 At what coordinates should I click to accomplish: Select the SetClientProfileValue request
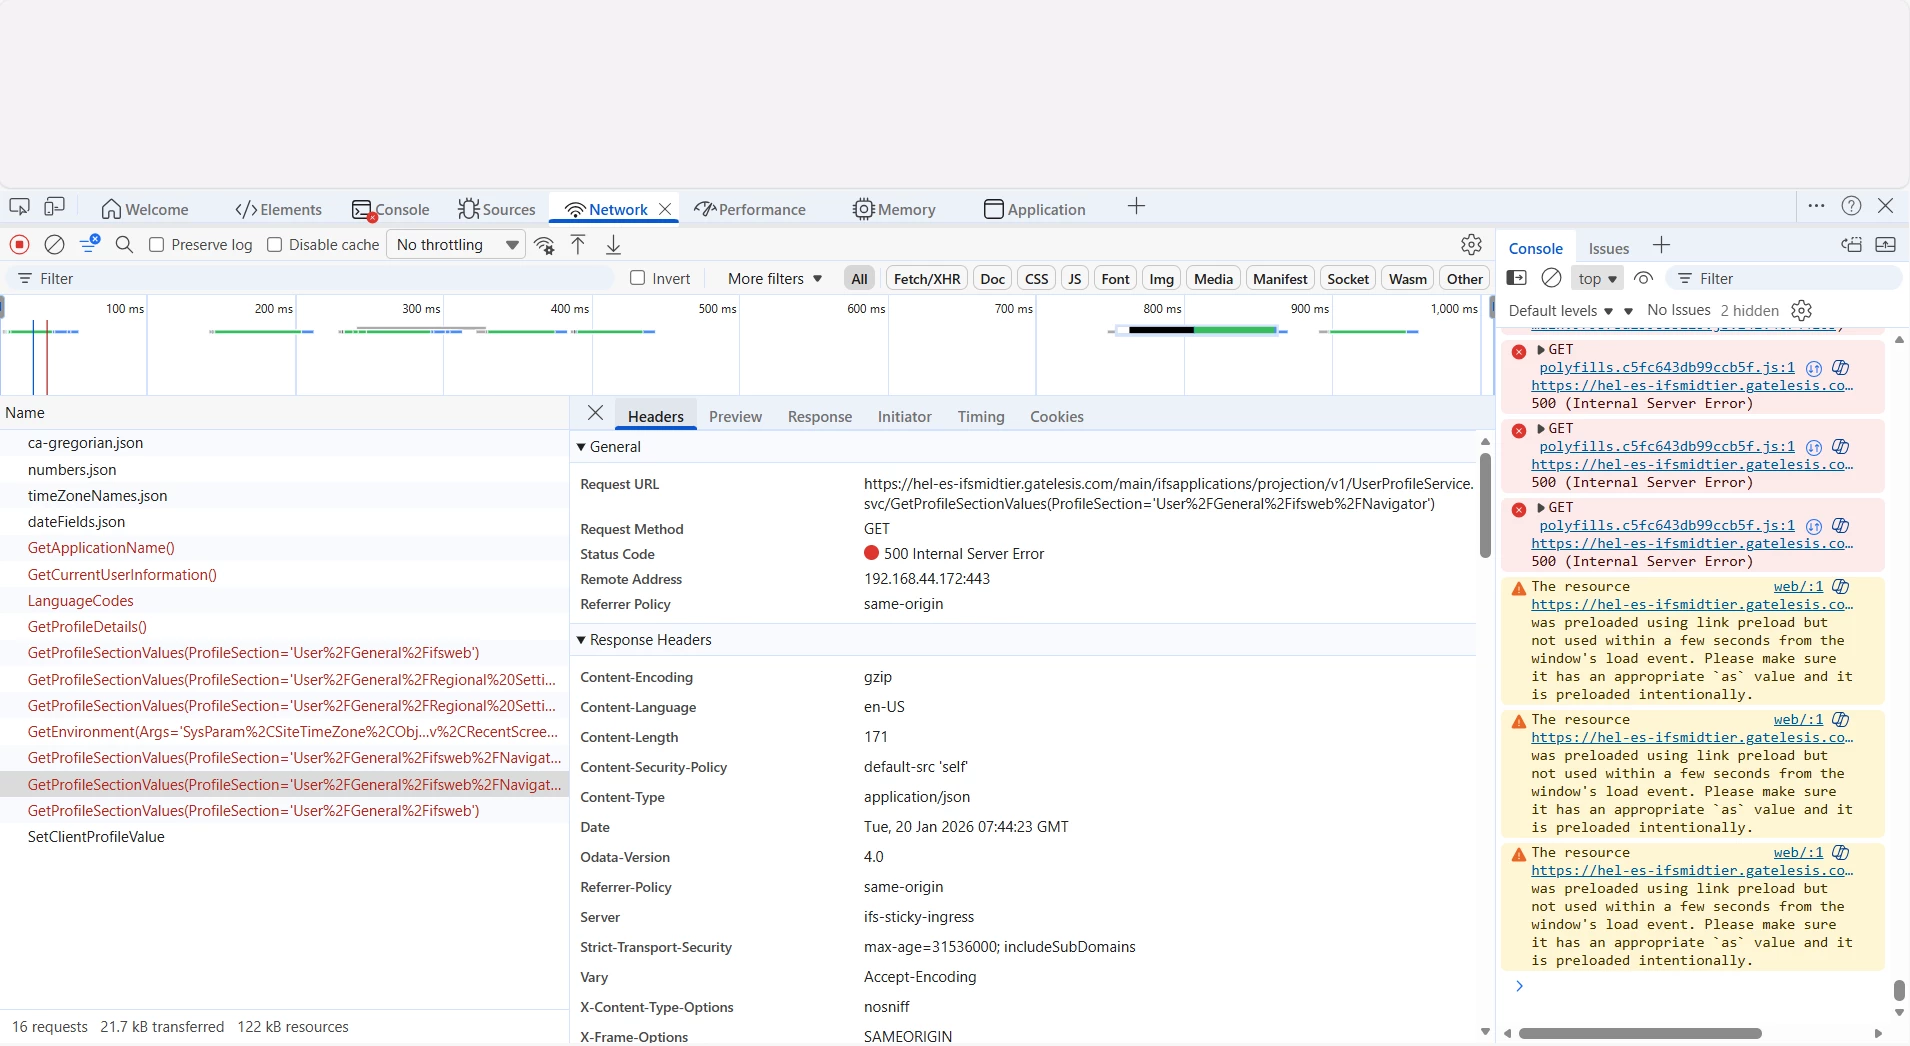tap(96, 837)
